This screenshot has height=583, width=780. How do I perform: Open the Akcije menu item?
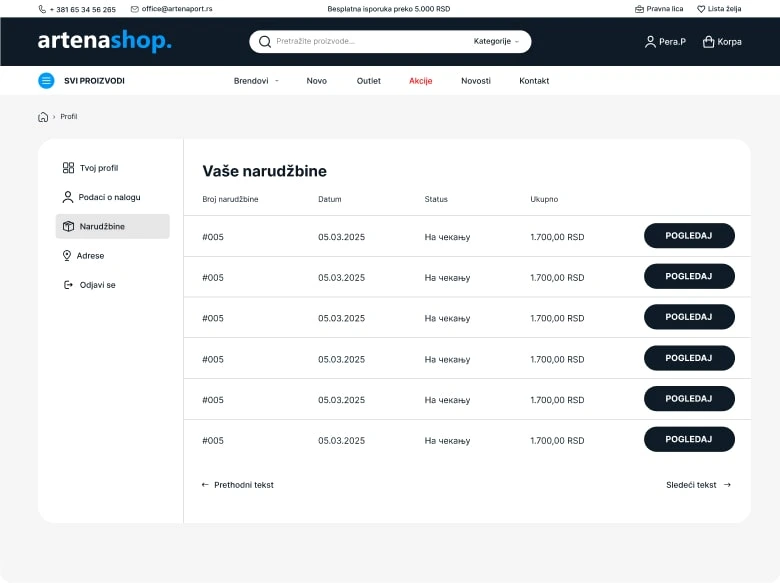tap(420, 81)
